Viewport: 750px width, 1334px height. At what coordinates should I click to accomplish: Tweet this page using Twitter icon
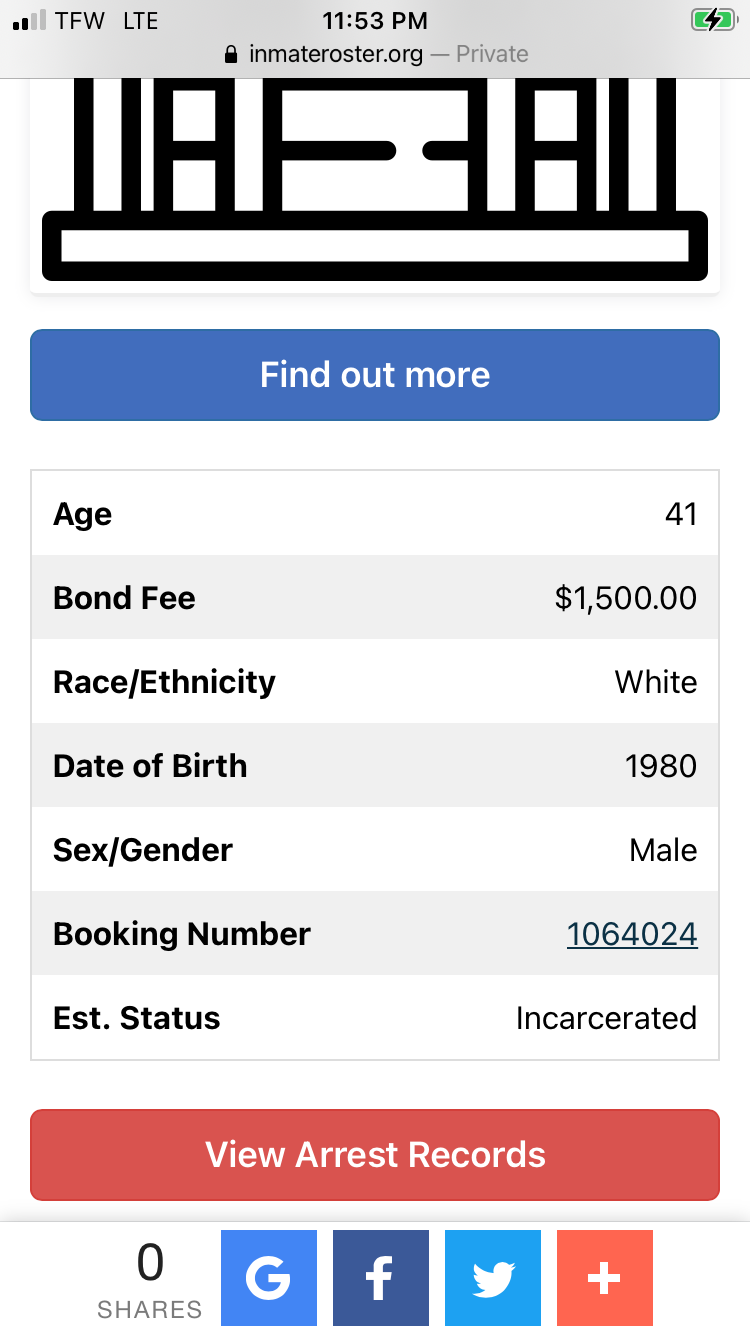(492, 1278)
